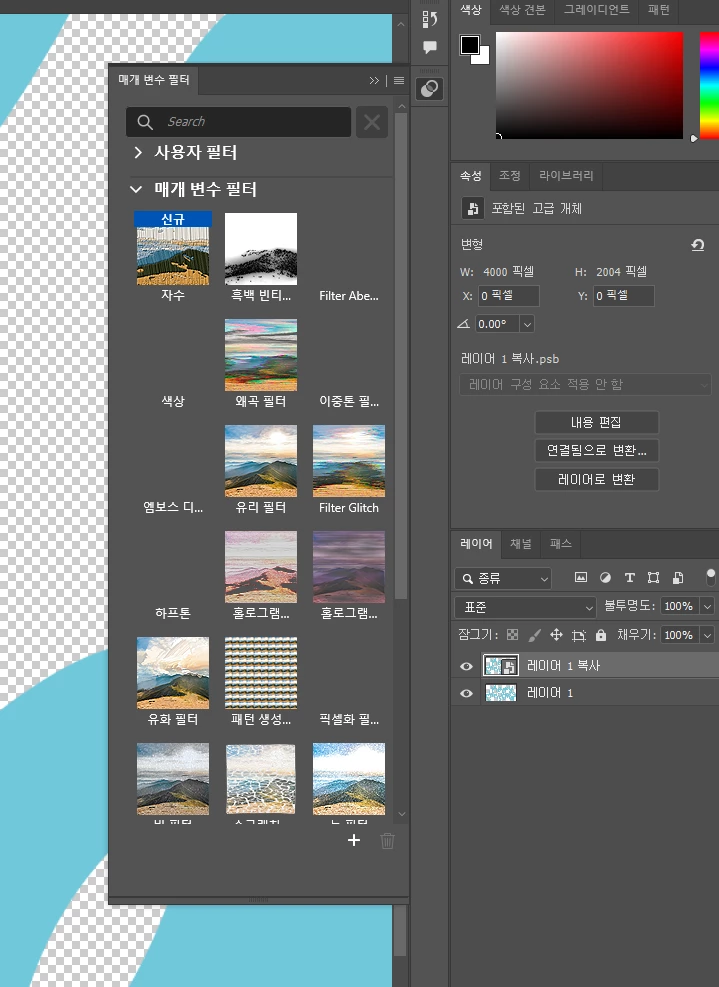The height and width of the screenshot is (987, 719).
Task: Click the white background color swatch
Action: point(484,58)
